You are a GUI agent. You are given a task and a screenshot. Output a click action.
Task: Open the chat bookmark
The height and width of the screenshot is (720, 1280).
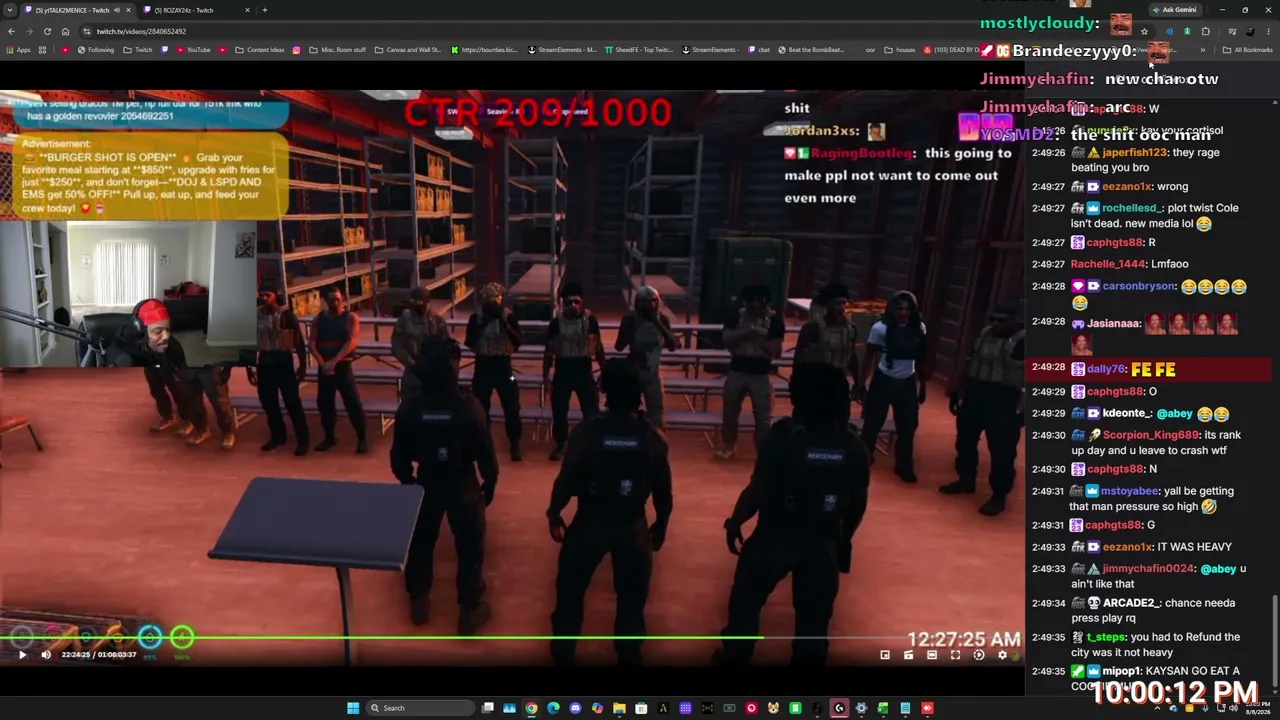click(759, 50)
